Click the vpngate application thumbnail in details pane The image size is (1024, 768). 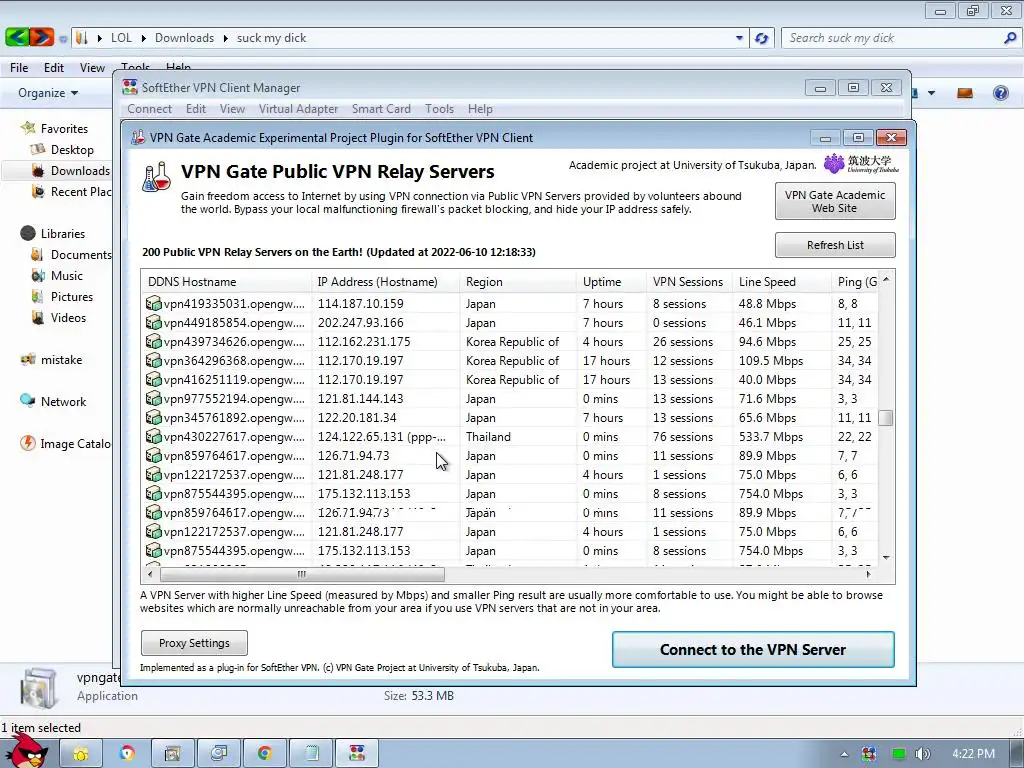pyautogui.click(x=39, y=688)
